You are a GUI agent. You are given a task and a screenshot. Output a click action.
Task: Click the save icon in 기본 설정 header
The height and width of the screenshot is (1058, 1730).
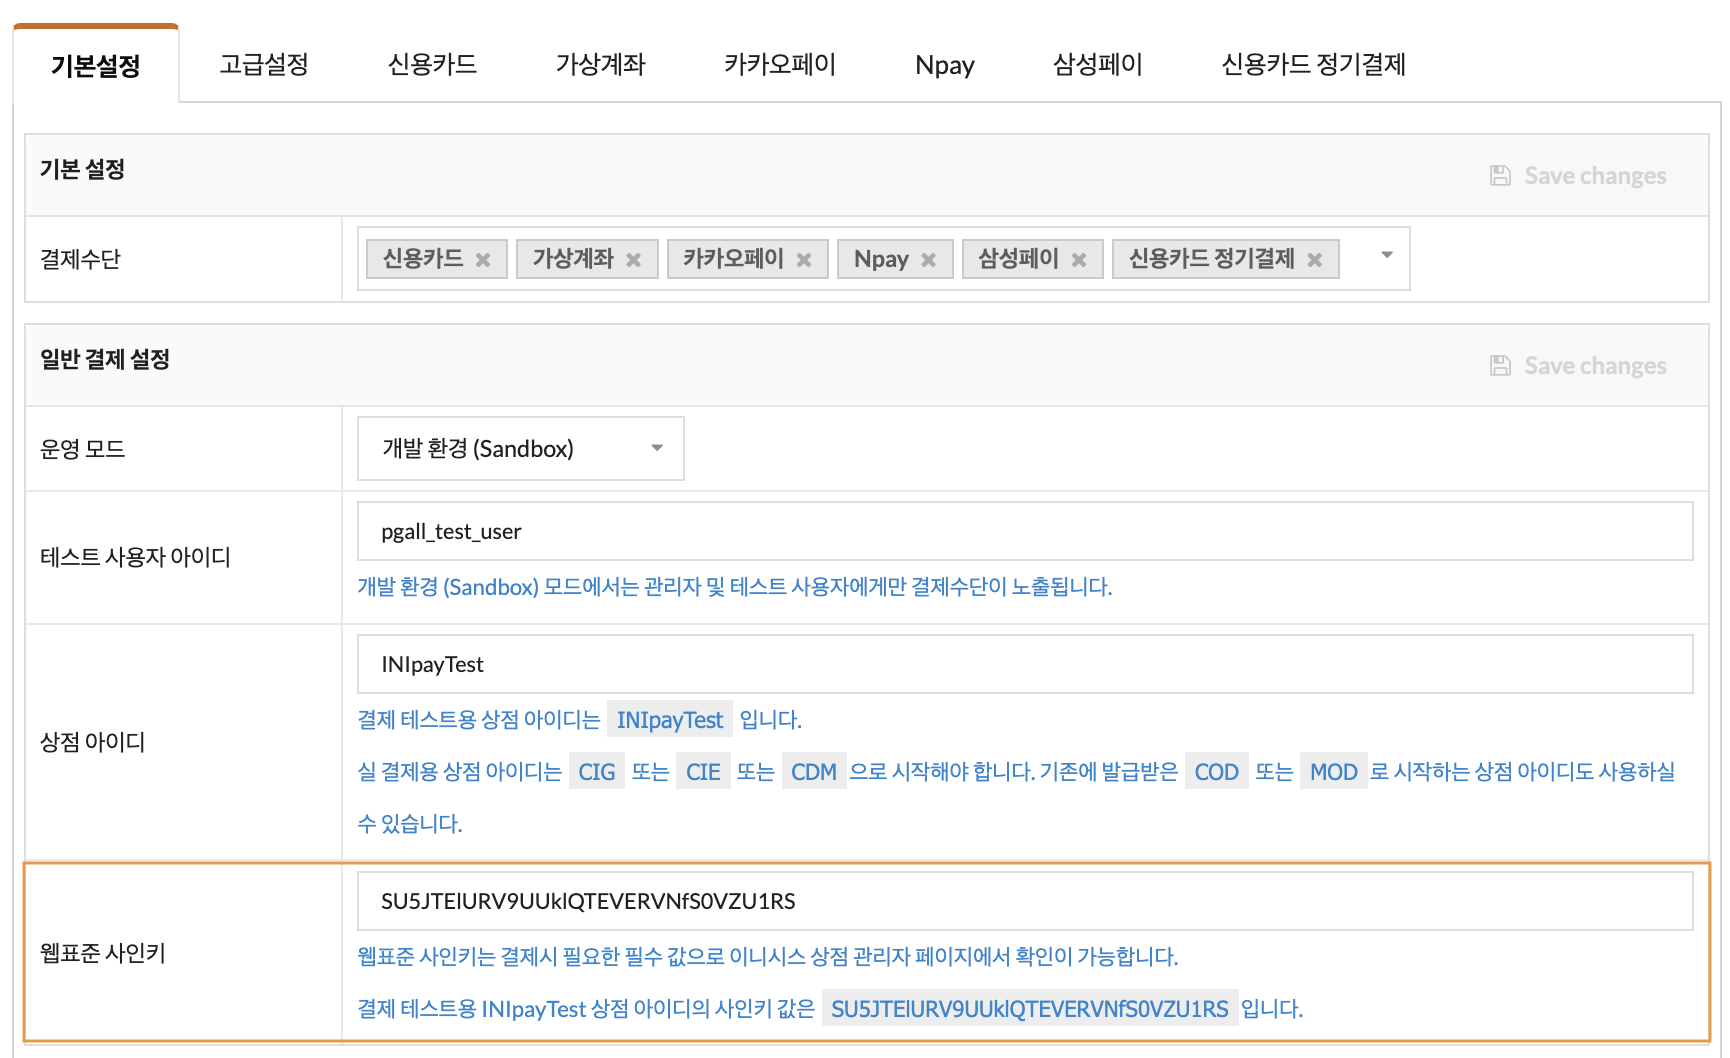[1500, 176]
